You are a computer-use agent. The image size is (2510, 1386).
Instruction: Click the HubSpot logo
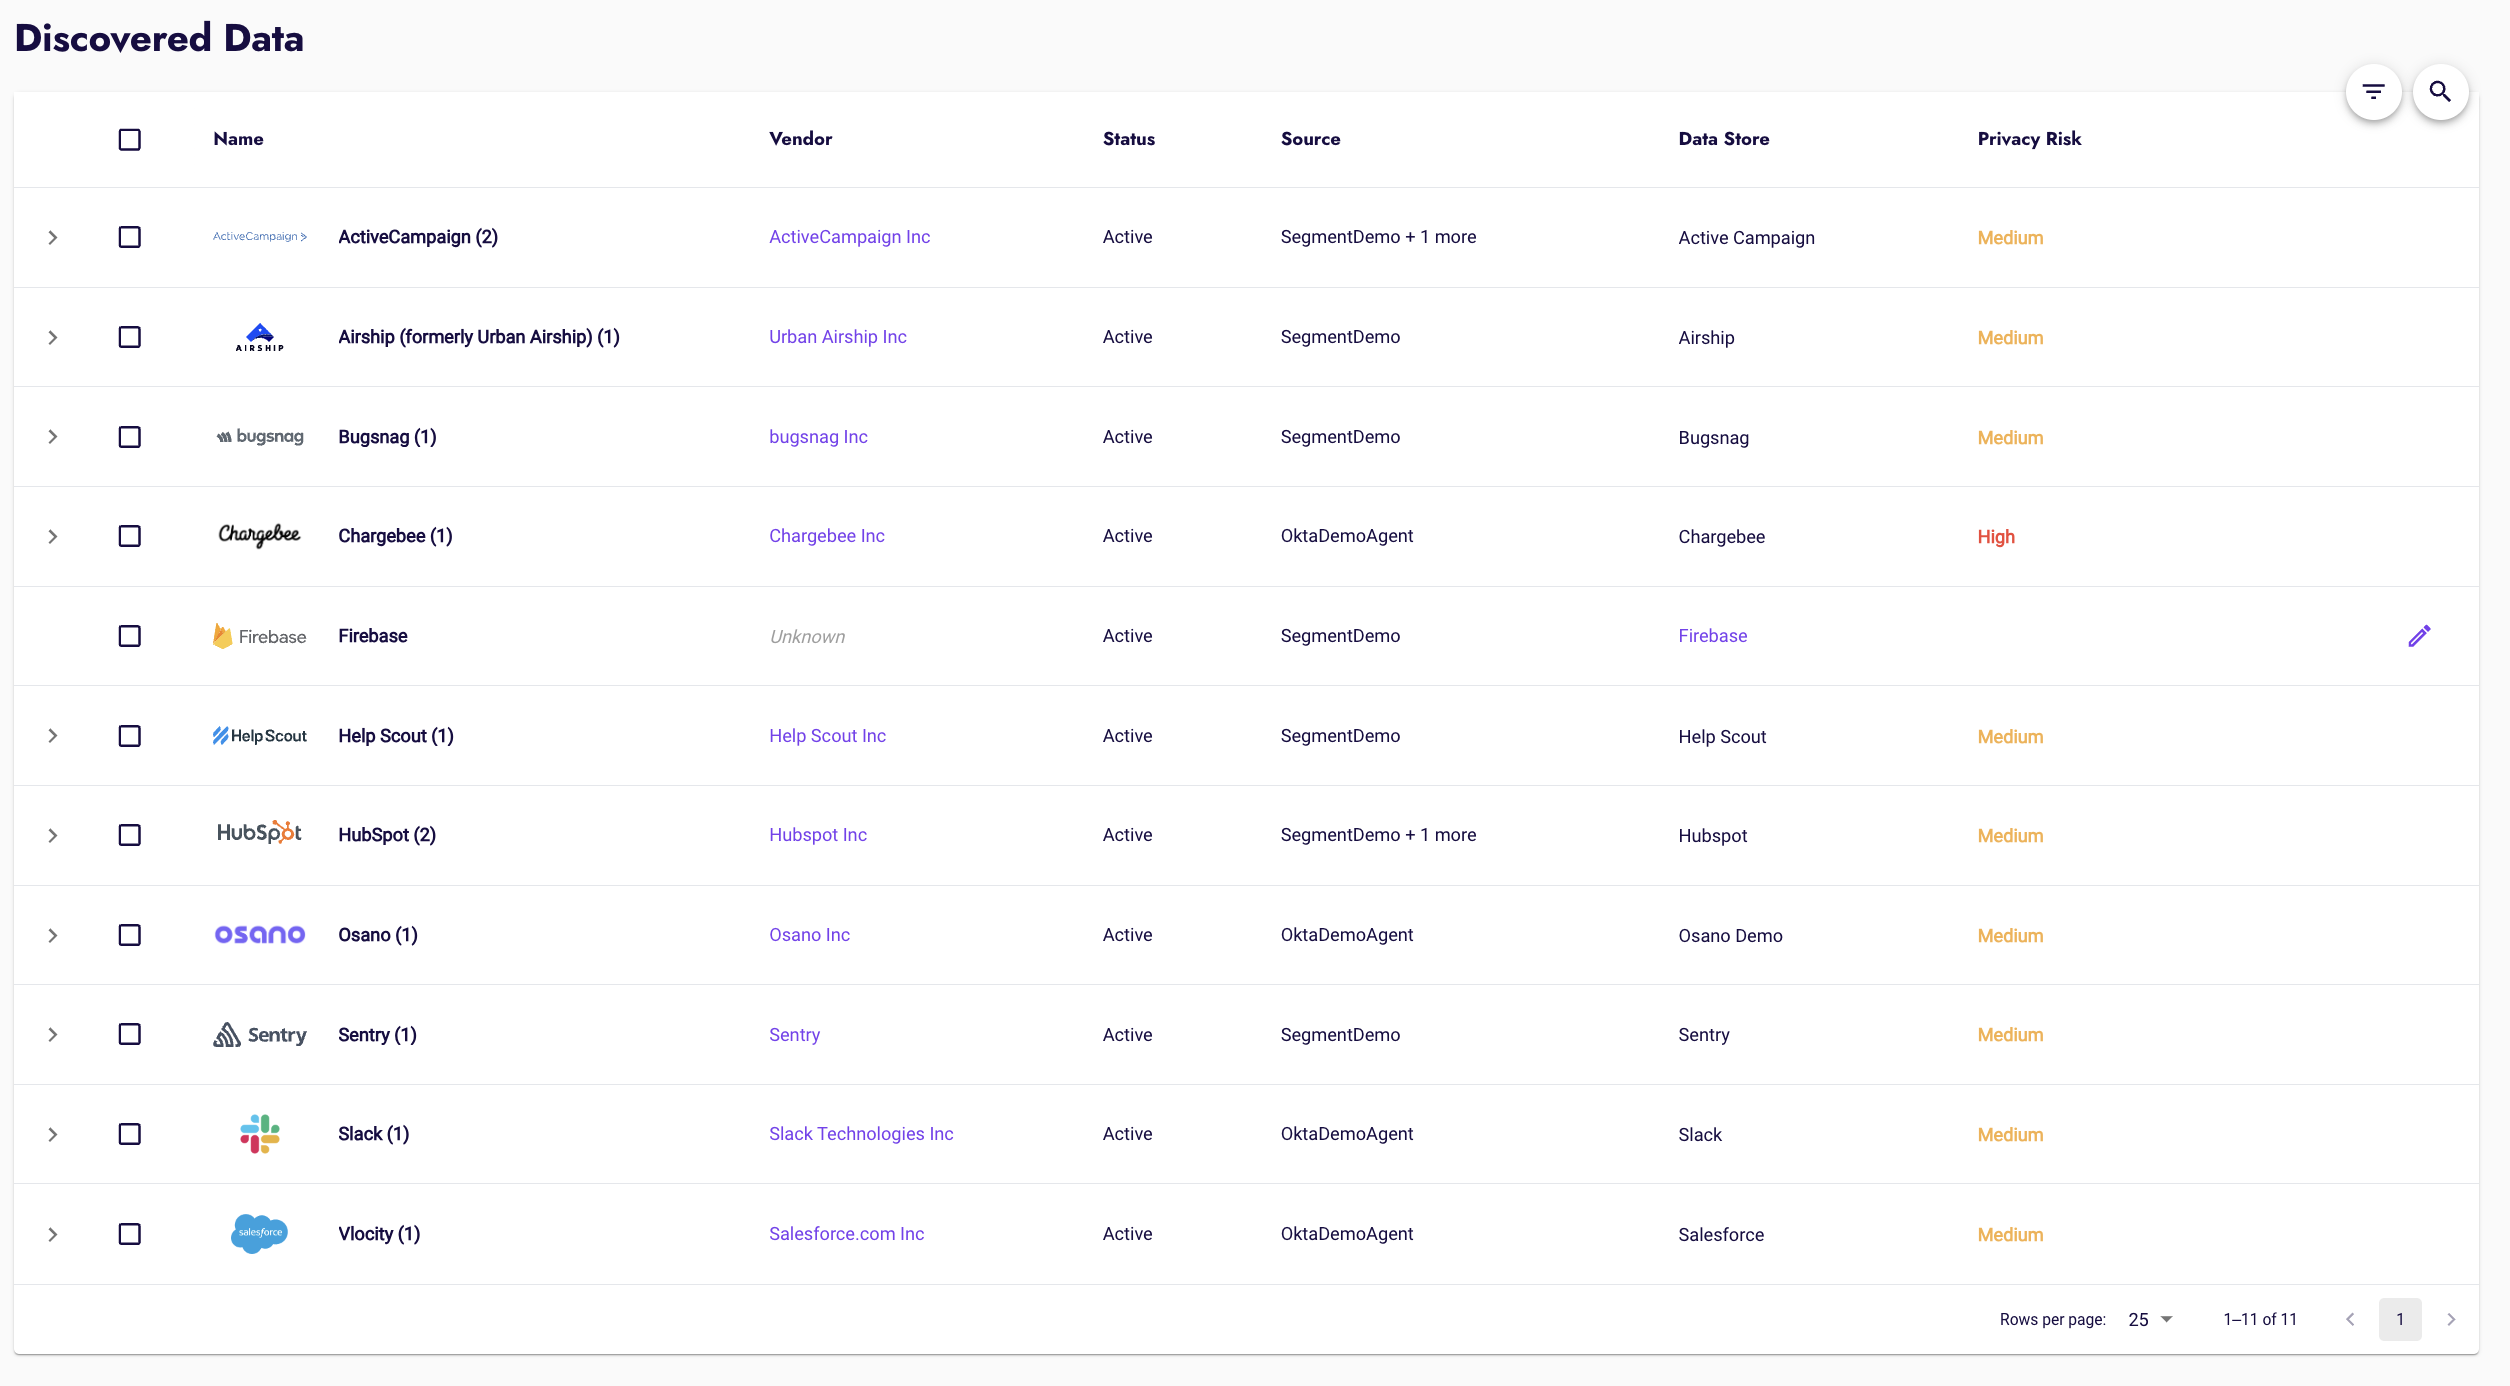pyautogui.click(x=260, y=833)
